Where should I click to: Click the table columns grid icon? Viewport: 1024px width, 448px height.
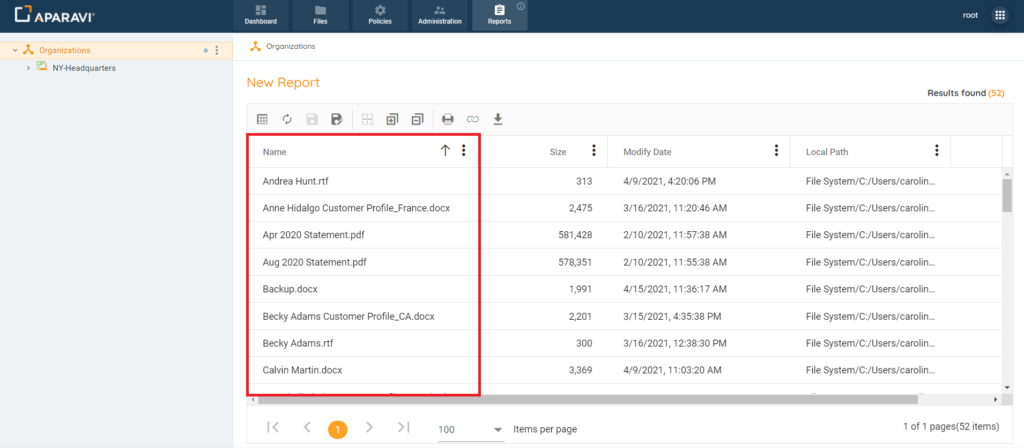(x=262, y=119)
